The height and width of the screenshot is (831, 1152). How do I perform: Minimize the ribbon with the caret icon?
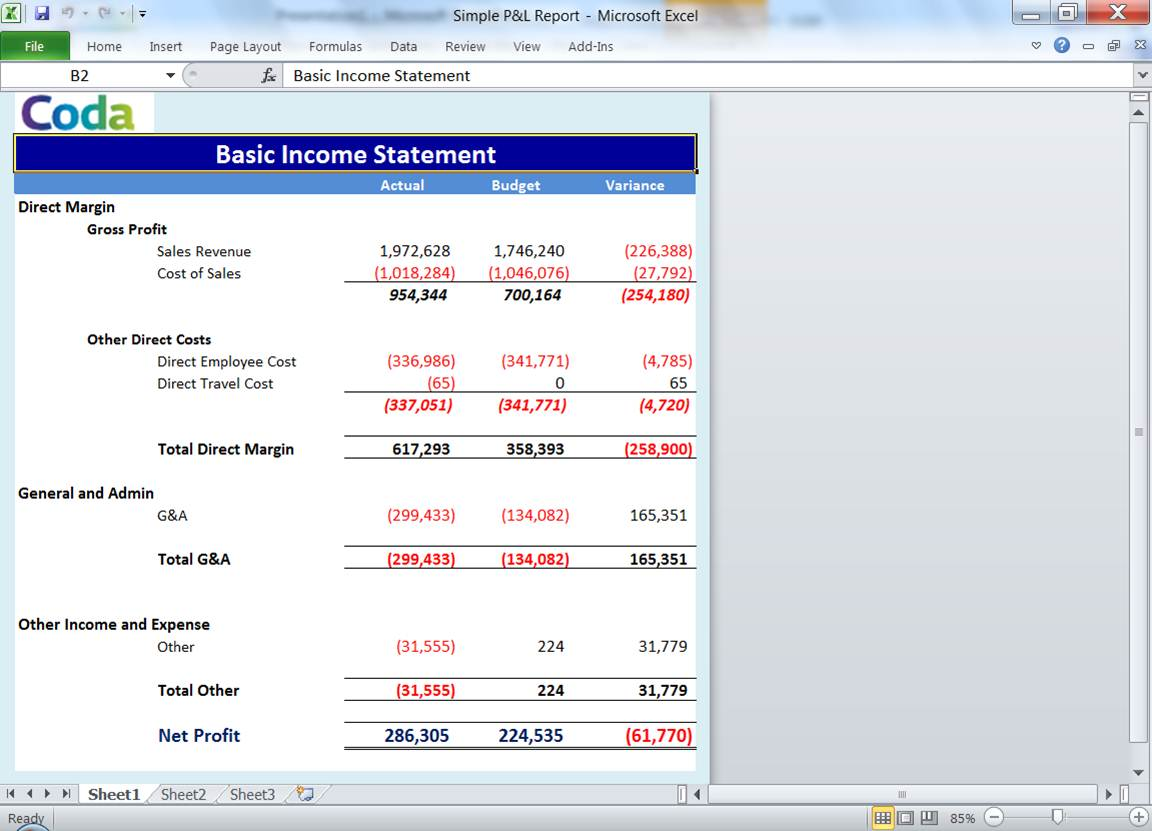[1037, 46]
